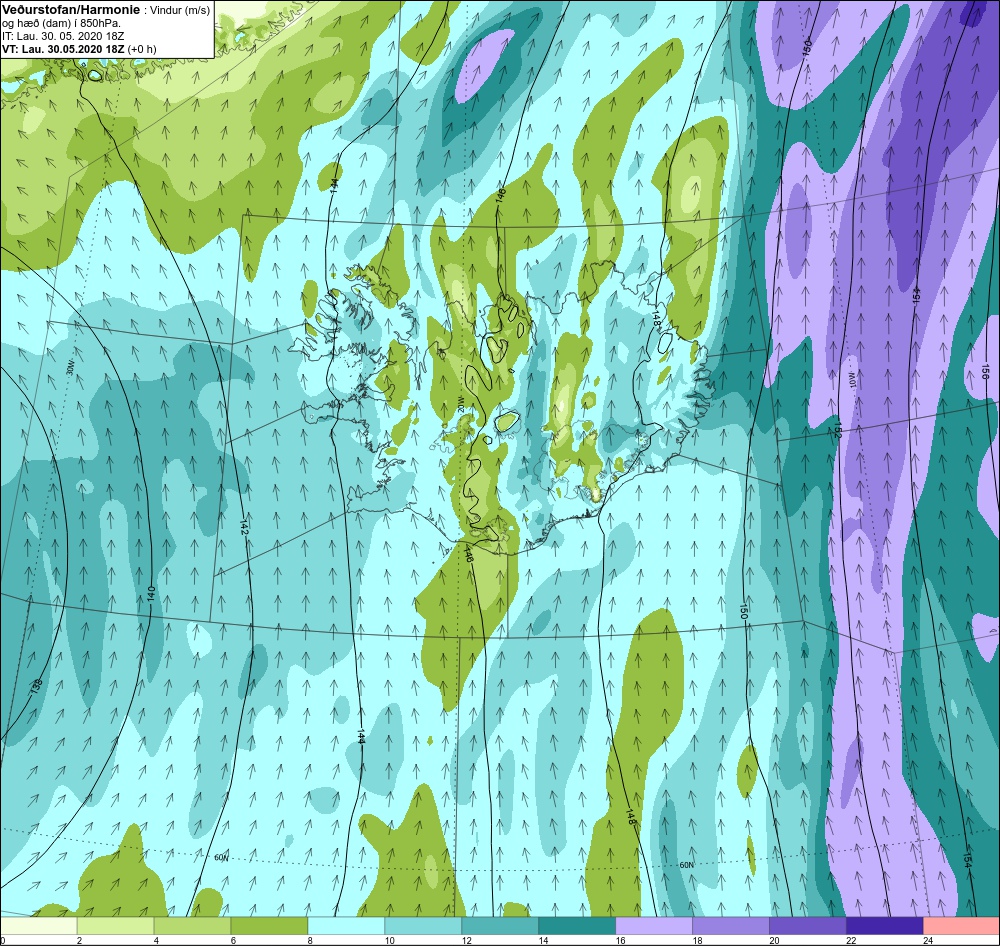
Task: Select the 8–10 m/s pale cyan legend swatch
Action: pos(346,925)
